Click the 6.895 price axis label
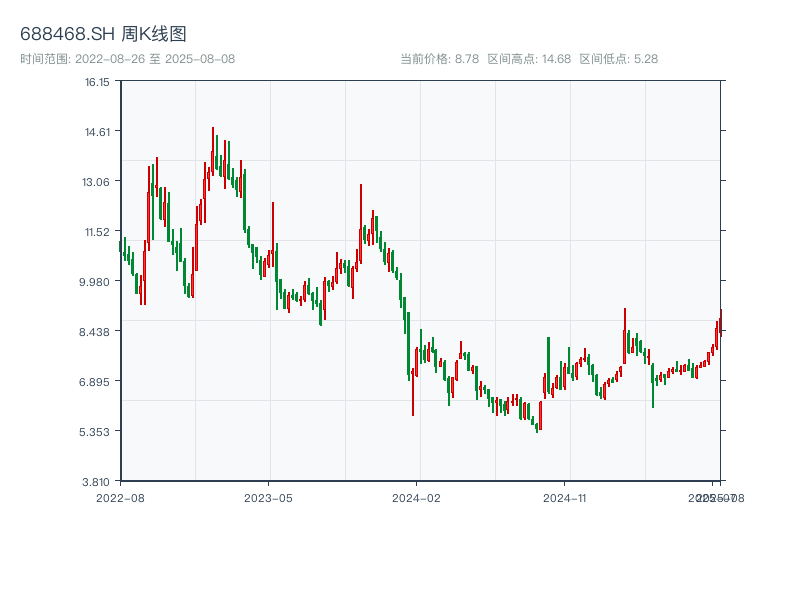Viewport: 800px width, 600px height. [x=97, y=382]
